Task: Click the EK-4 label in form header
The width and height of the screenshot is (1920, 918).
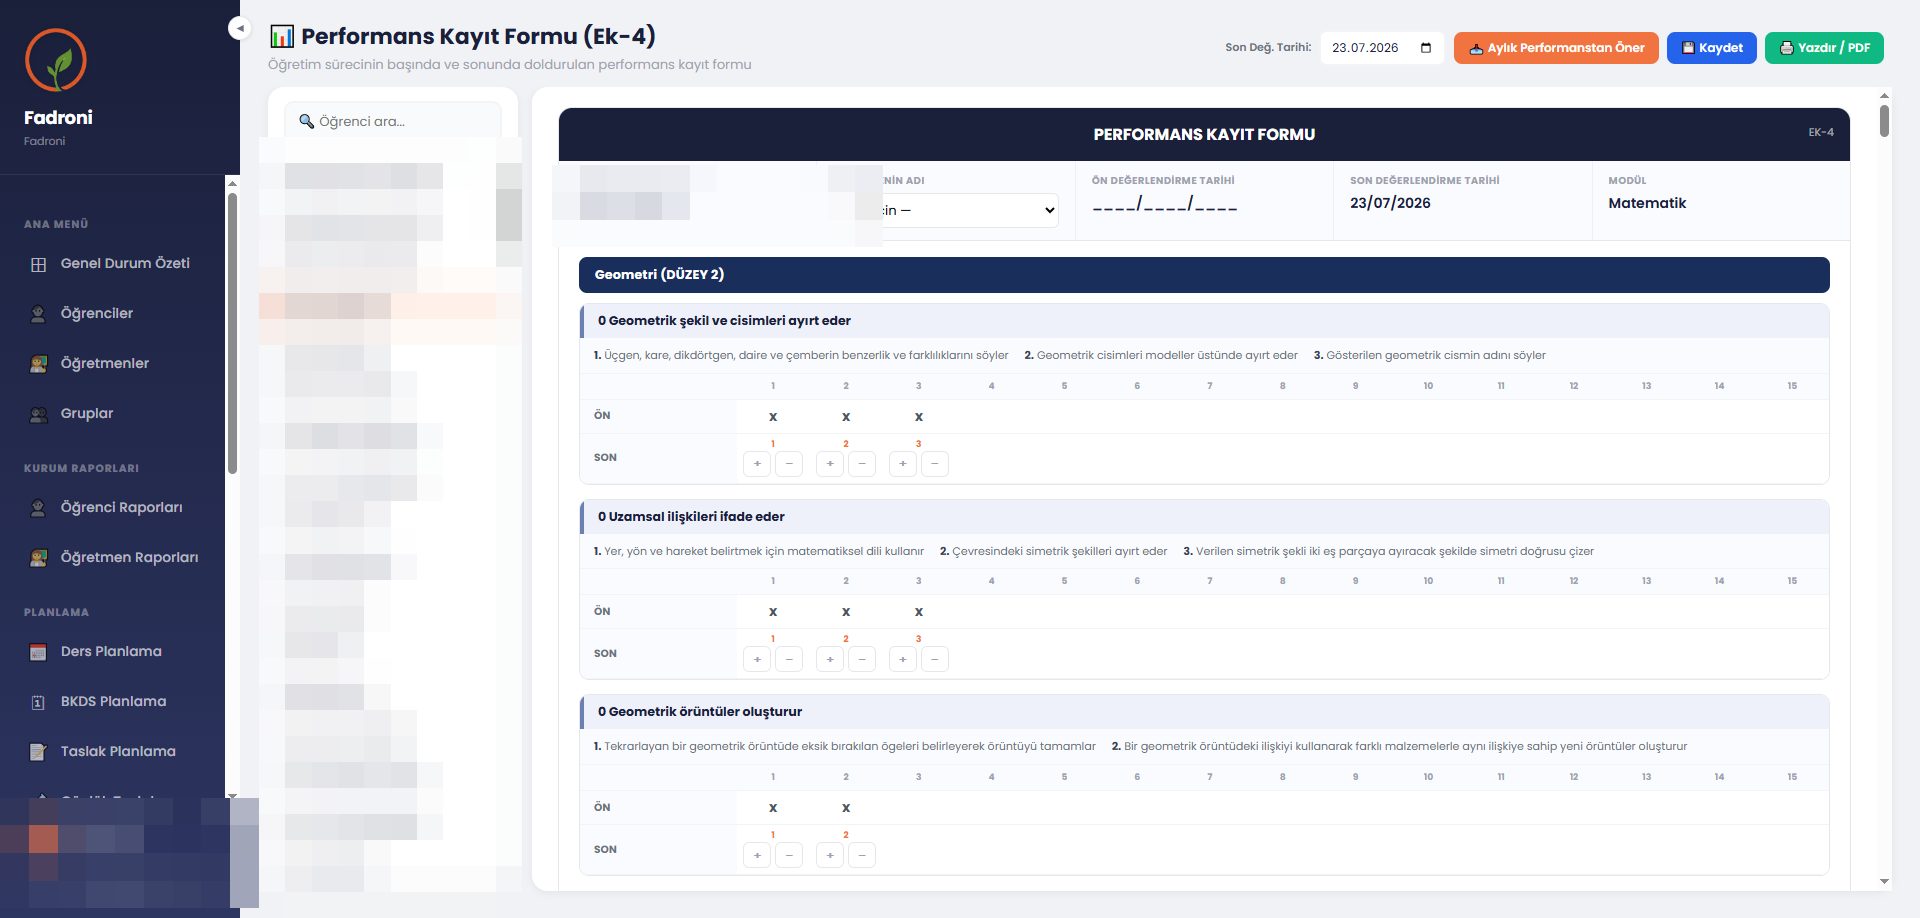Action: click(x=1821, y=133)
